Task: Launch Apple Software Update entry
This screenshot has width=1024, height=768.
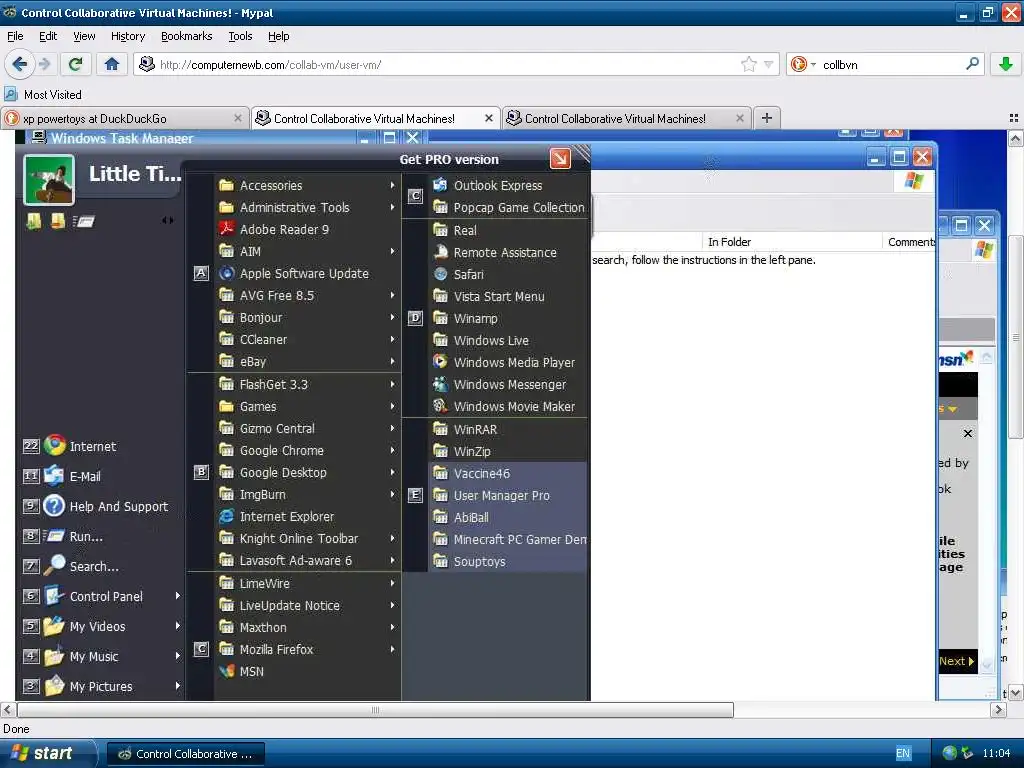Action: [304, 274]
